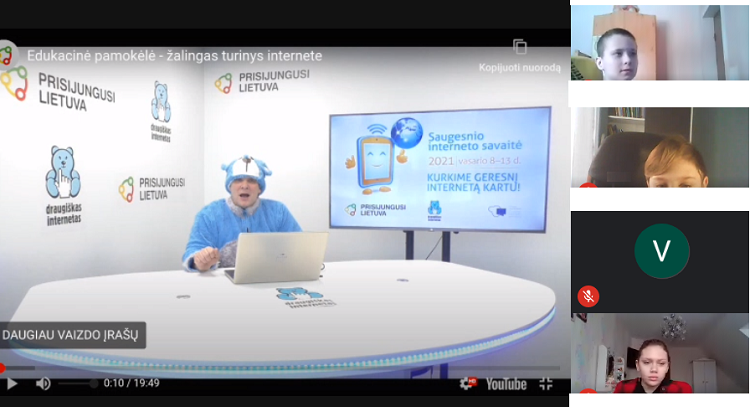Copy link via Kopijuoti nuorodą icon
The image size is (750, 407).
click(x=520, y=47)
